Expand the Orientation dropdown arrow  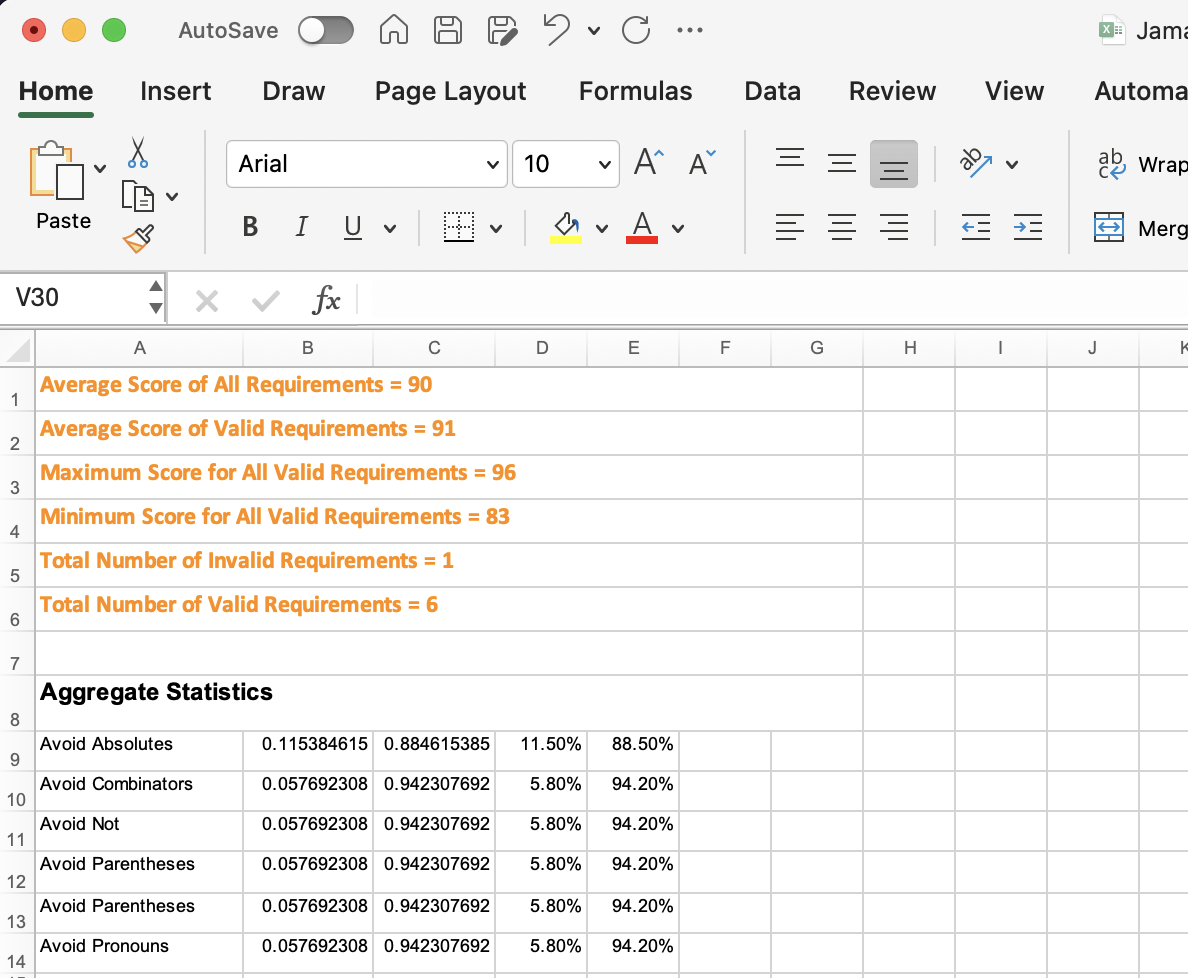(1012, 164)
